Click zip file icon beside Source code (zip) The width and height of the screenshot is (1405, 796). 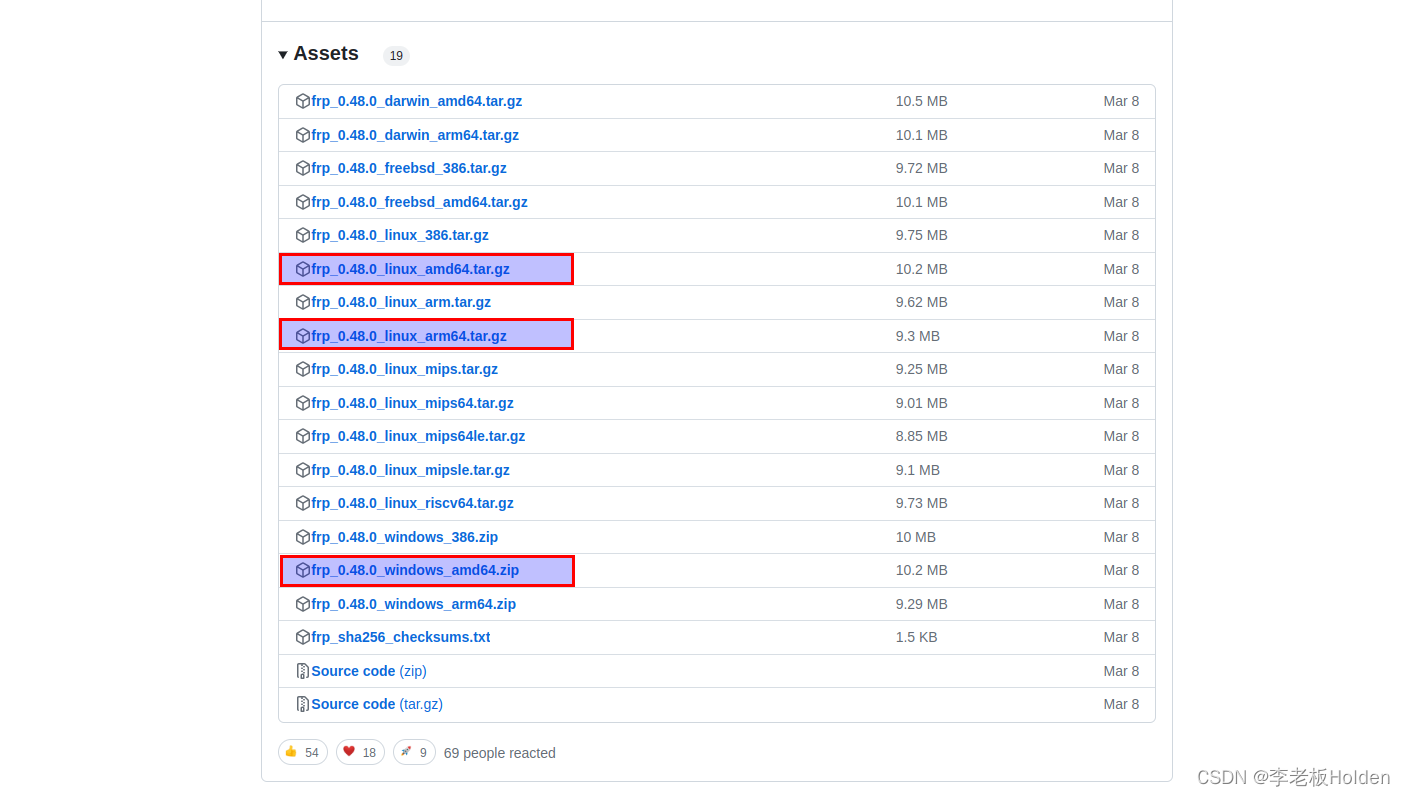(303, 671)
